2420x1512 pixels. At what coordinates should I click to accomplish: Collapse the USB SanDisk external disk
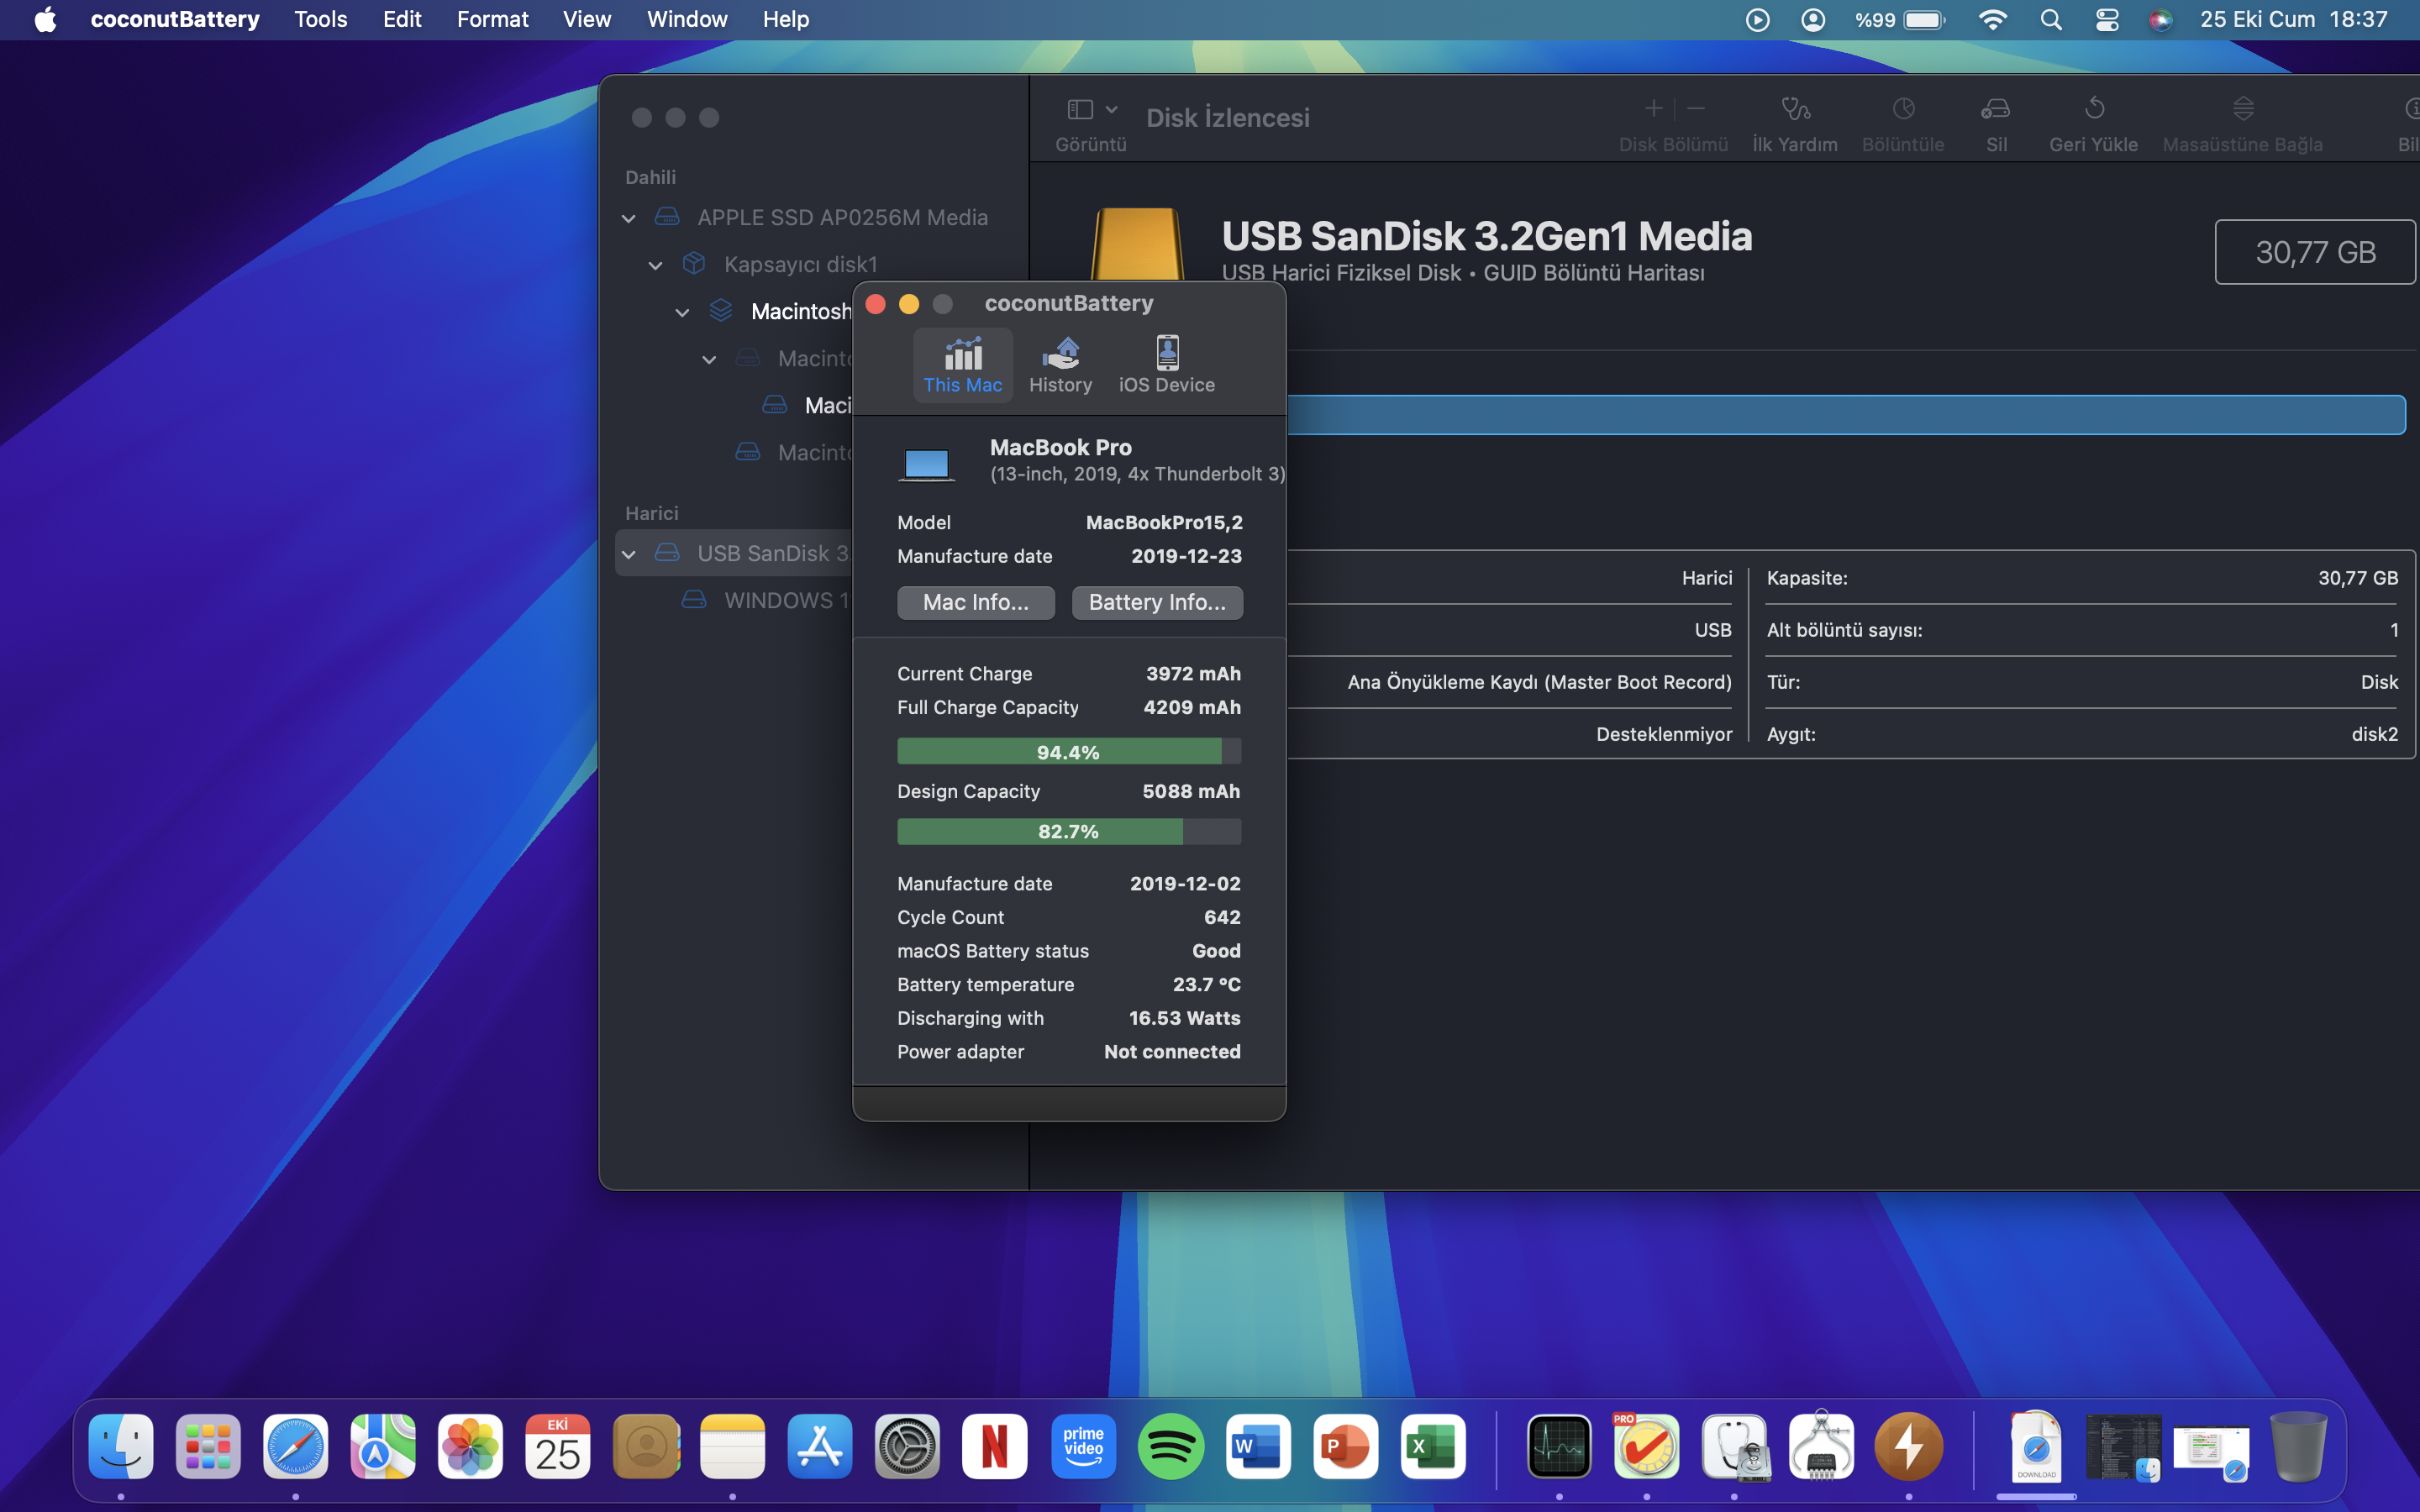pyautogui.click(x=628, y=554)
